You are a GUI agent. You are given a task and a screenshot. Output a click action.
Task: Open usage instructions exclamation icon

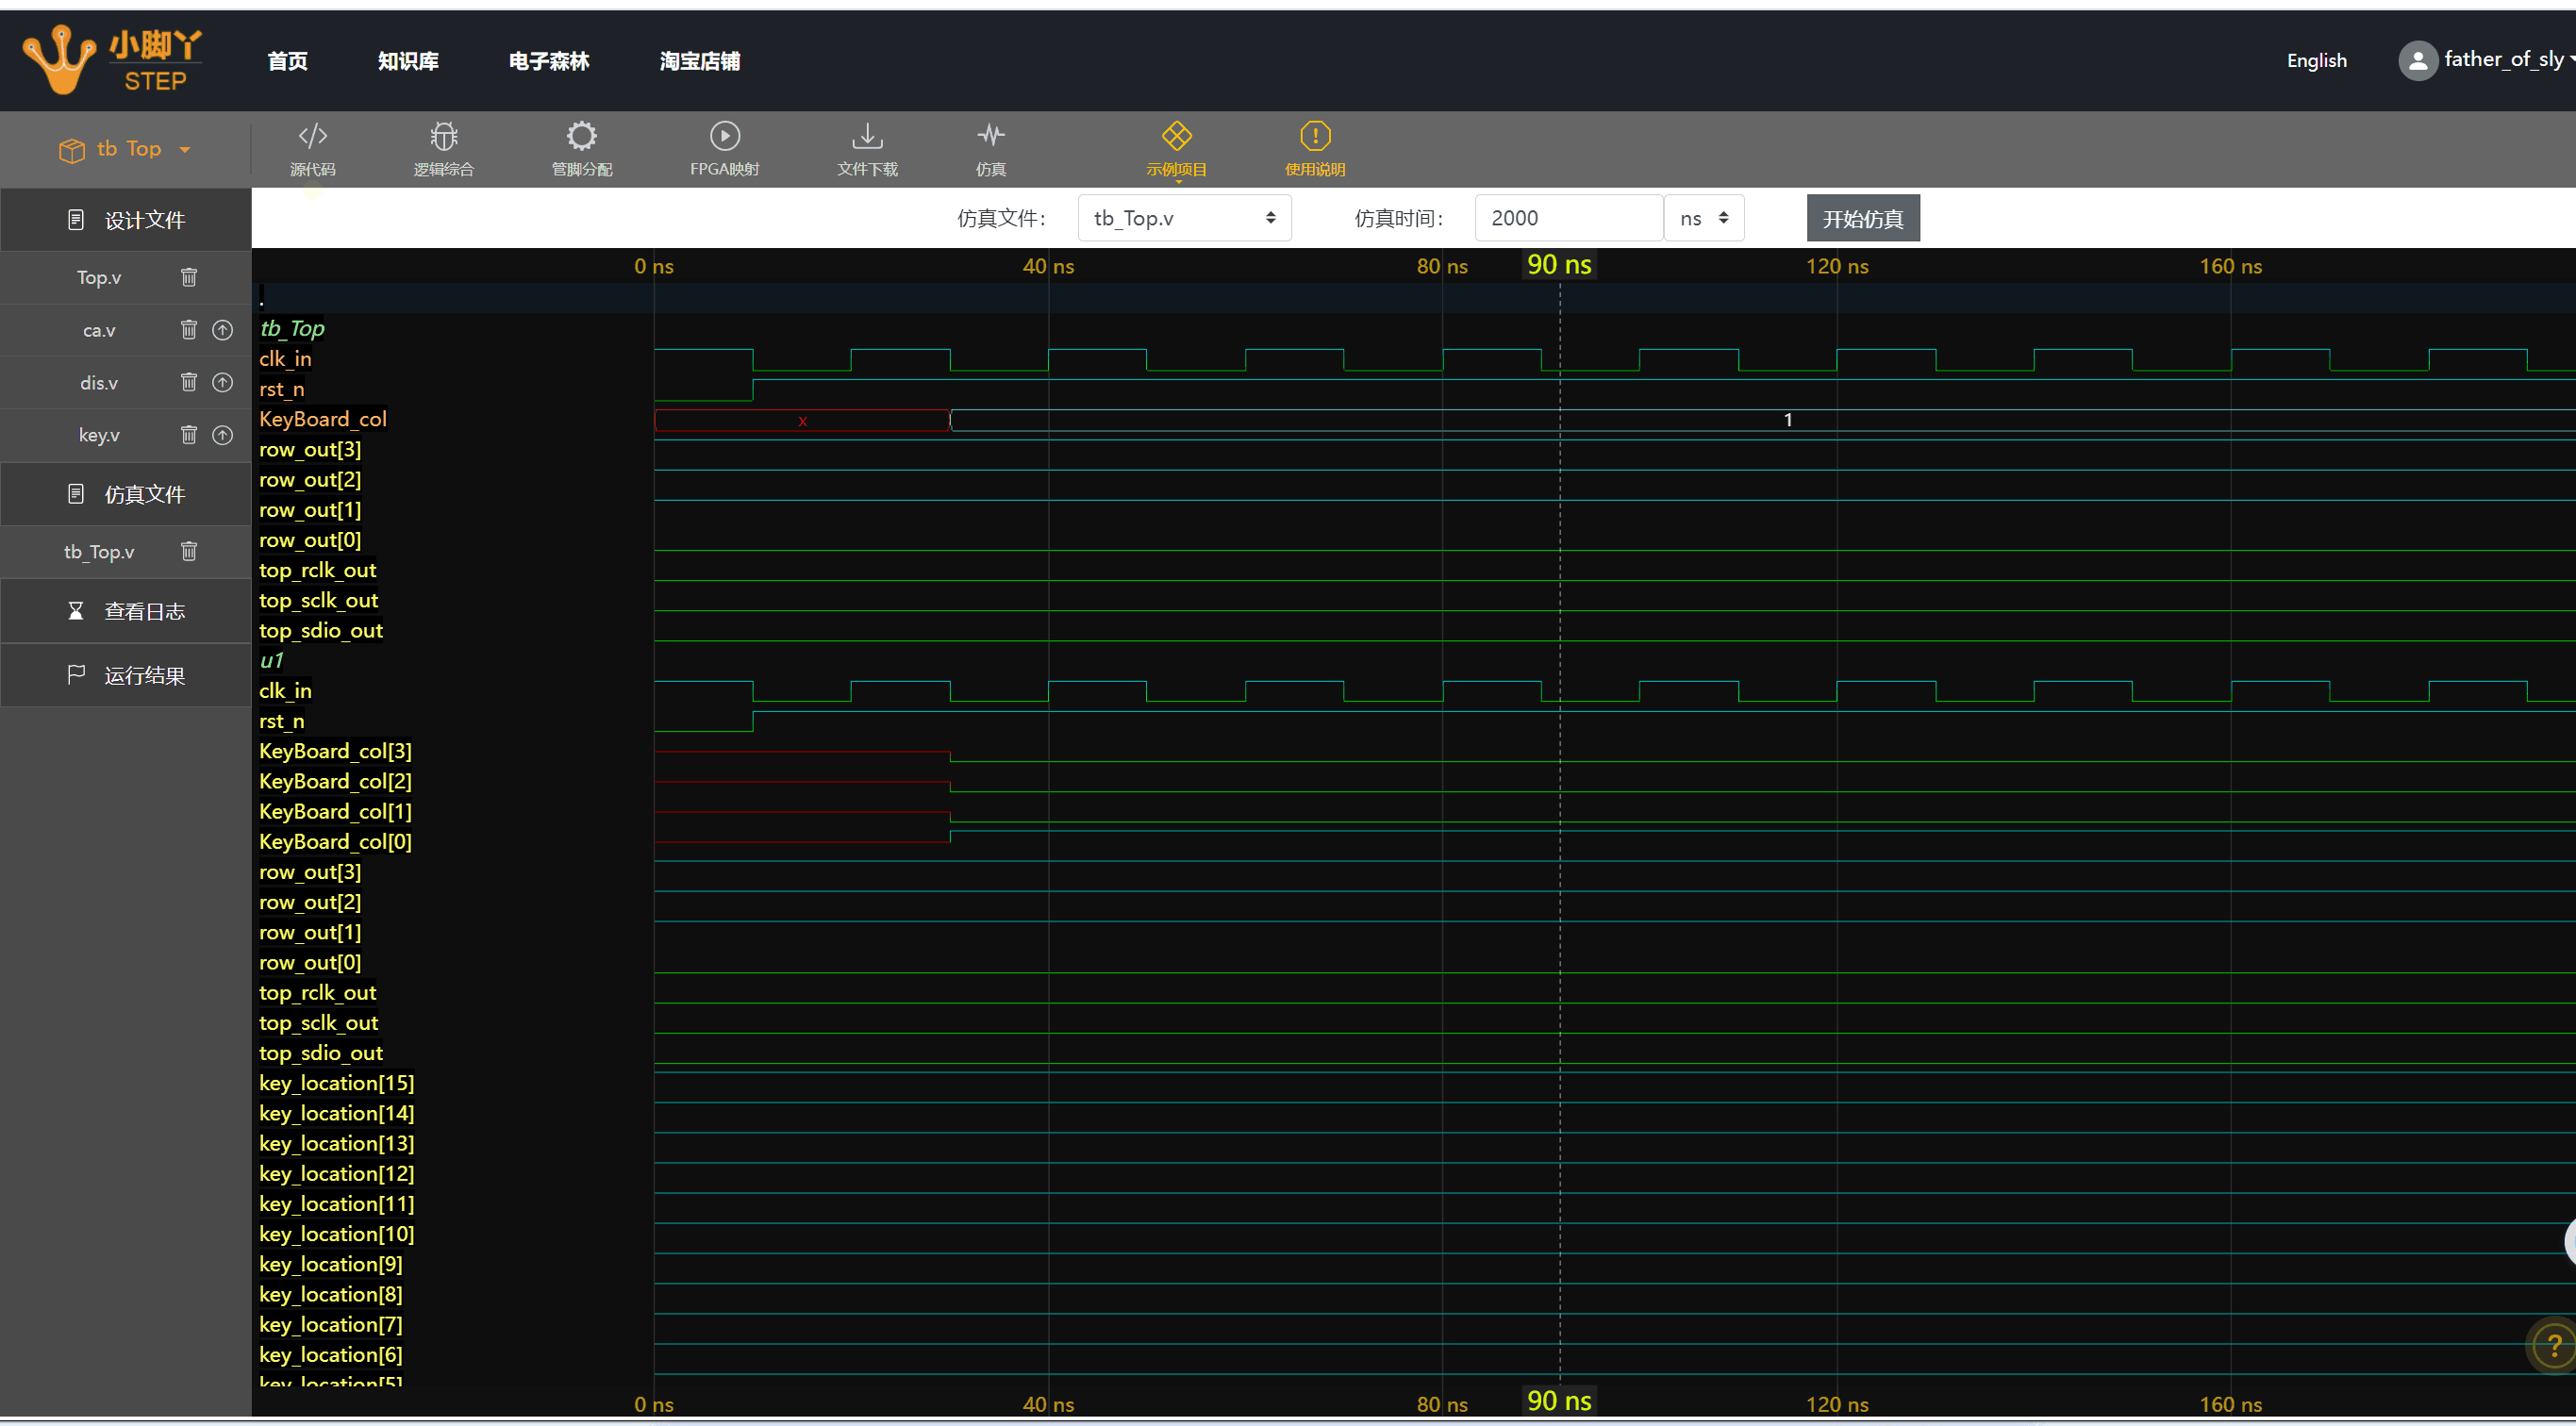pos(1314,136)
